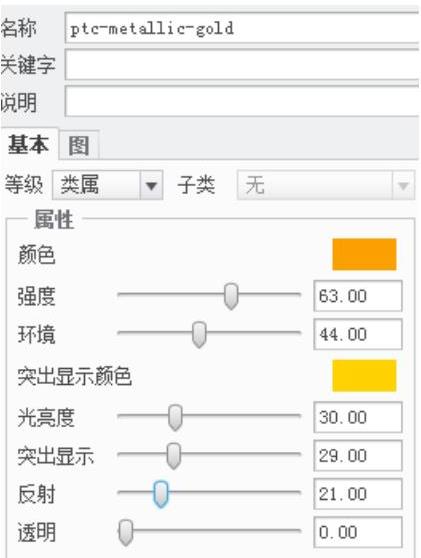Open the yellow 突出显示颜色 swatch
The width and height of the screenshot is (421, 558).
pos(364,376)
